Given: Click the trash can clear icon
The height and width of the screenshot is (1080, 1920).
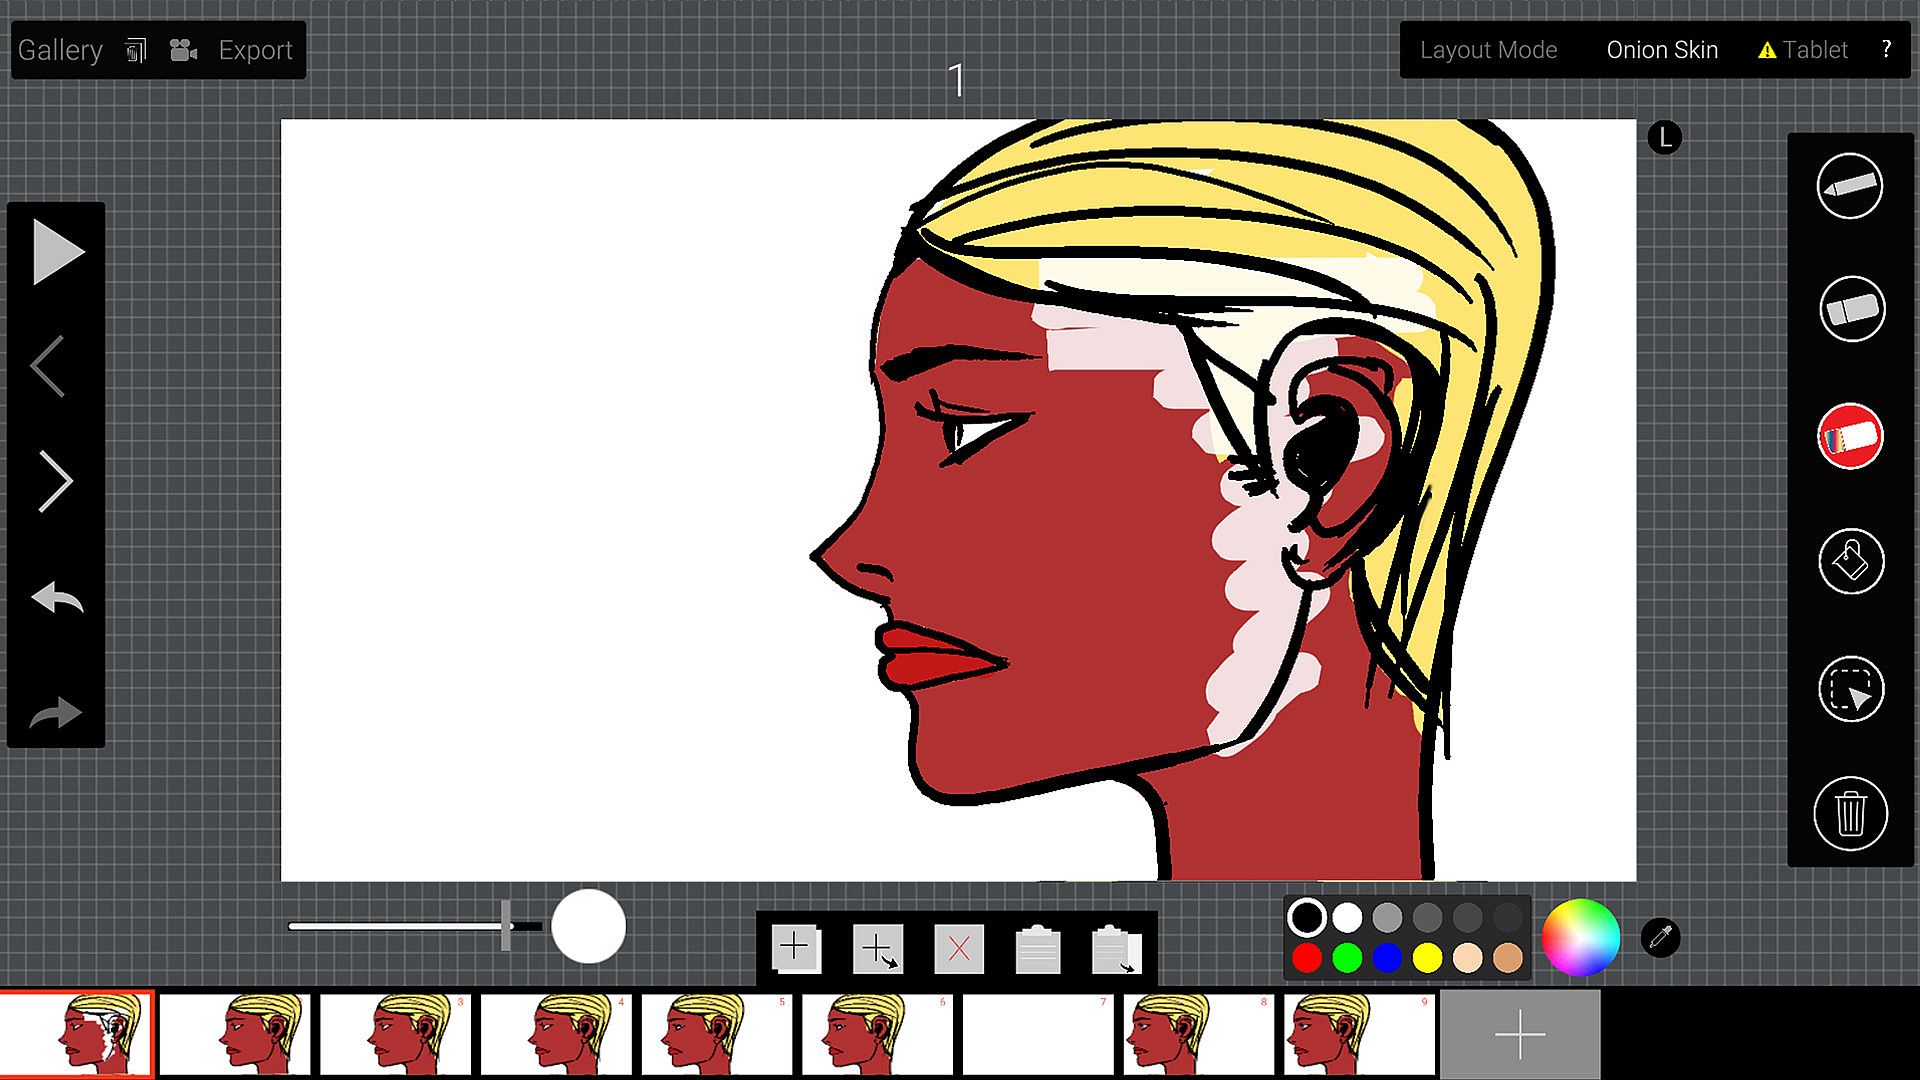Looking at the screenshot, I should (x=1850, y=813).
